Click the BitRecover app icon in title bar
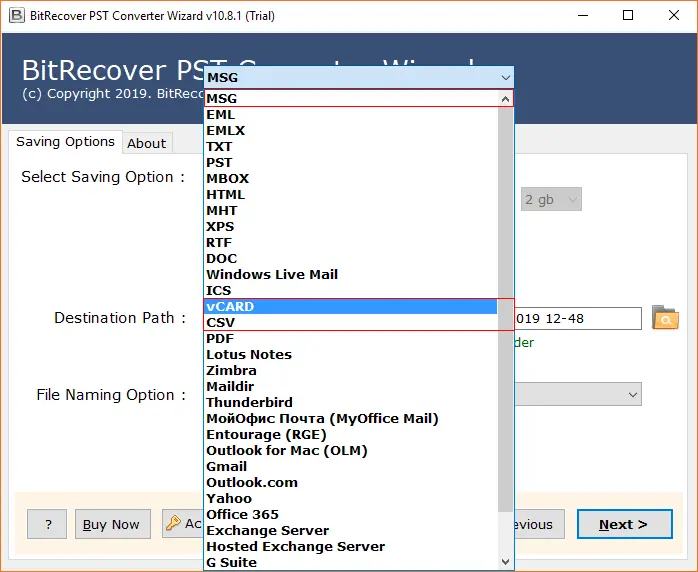 14,15
